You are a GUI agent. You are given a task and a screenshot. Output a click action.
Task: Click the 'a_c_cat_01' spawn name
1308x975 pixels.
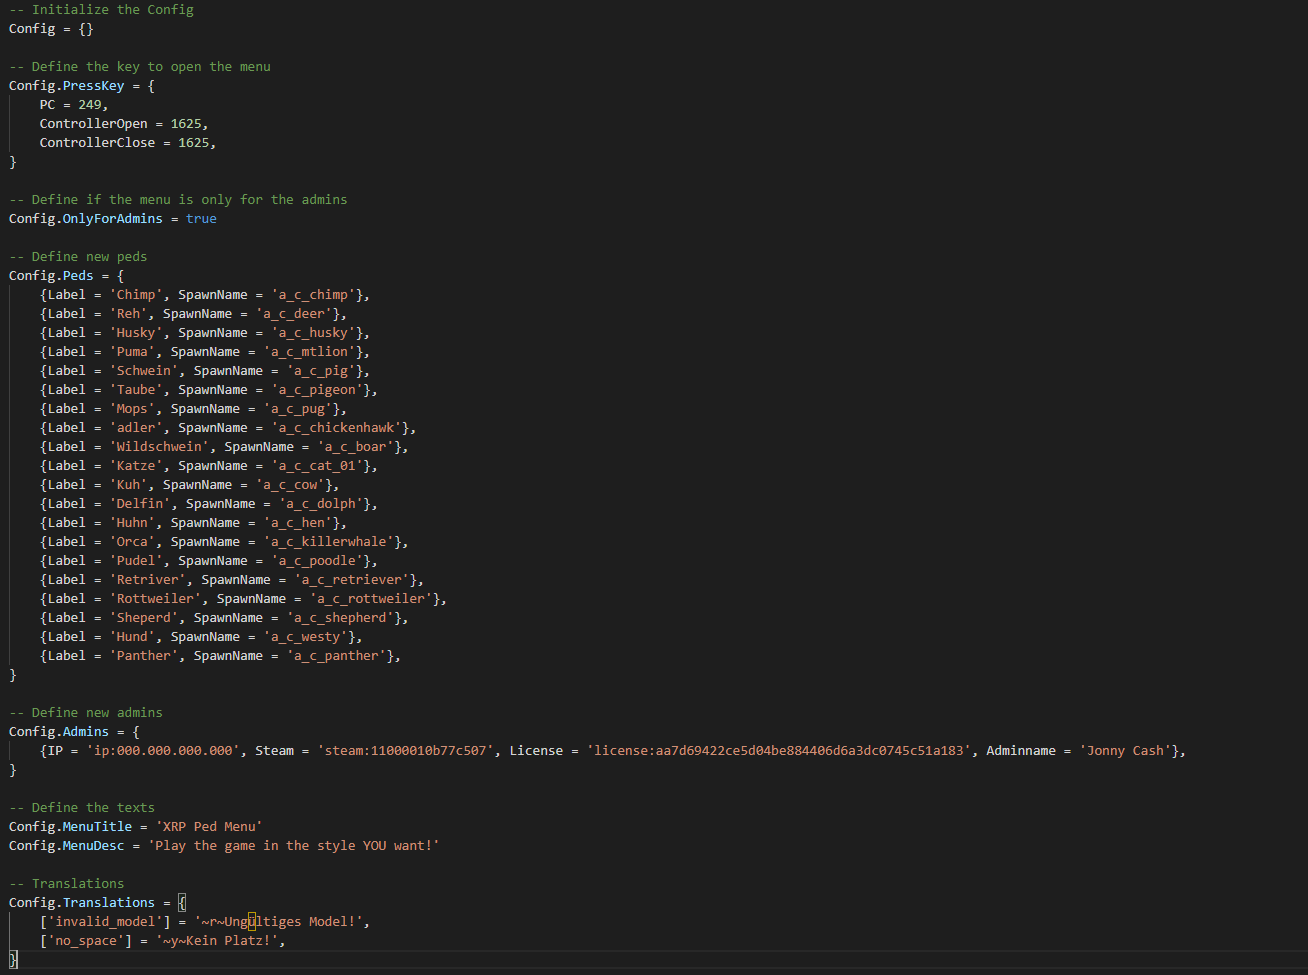pos(317,465)
